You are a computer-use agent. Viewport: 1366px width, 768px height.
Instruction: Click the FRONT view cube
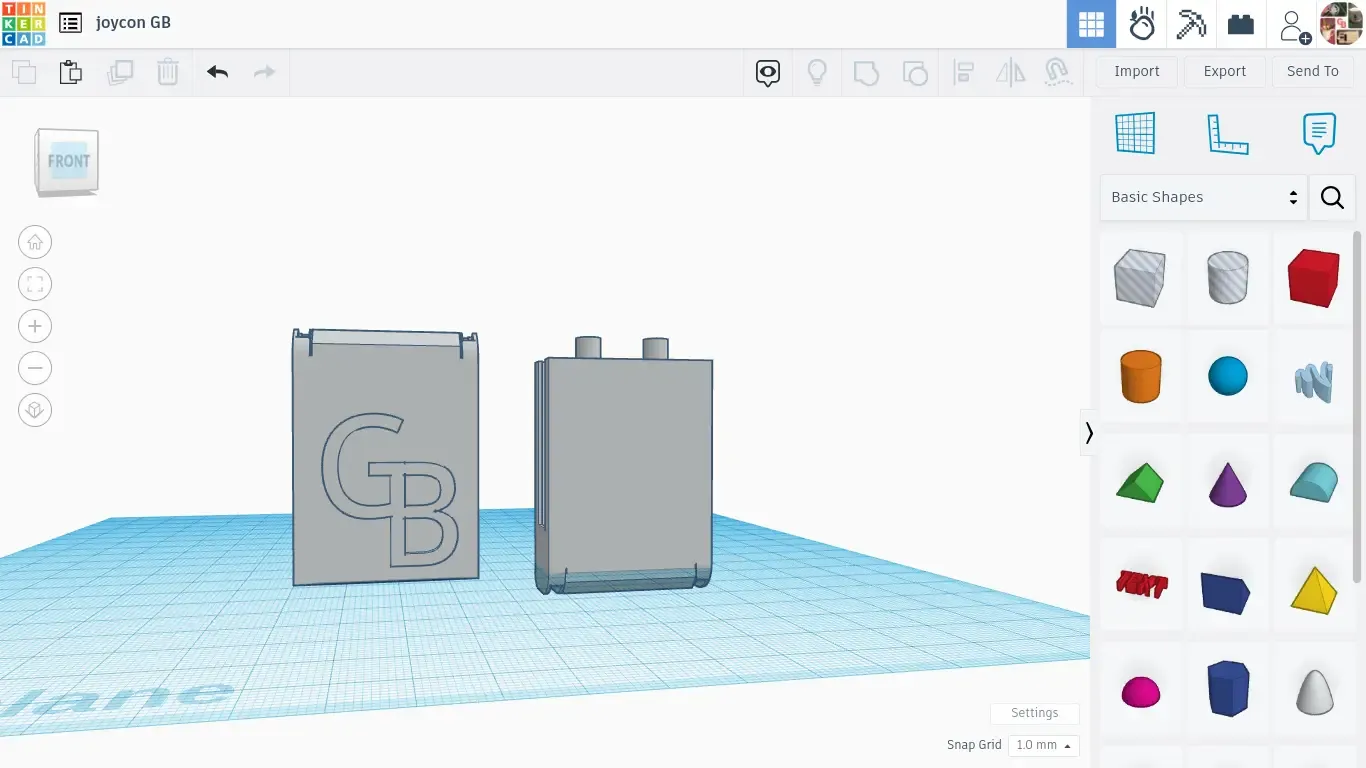(68, 161)
